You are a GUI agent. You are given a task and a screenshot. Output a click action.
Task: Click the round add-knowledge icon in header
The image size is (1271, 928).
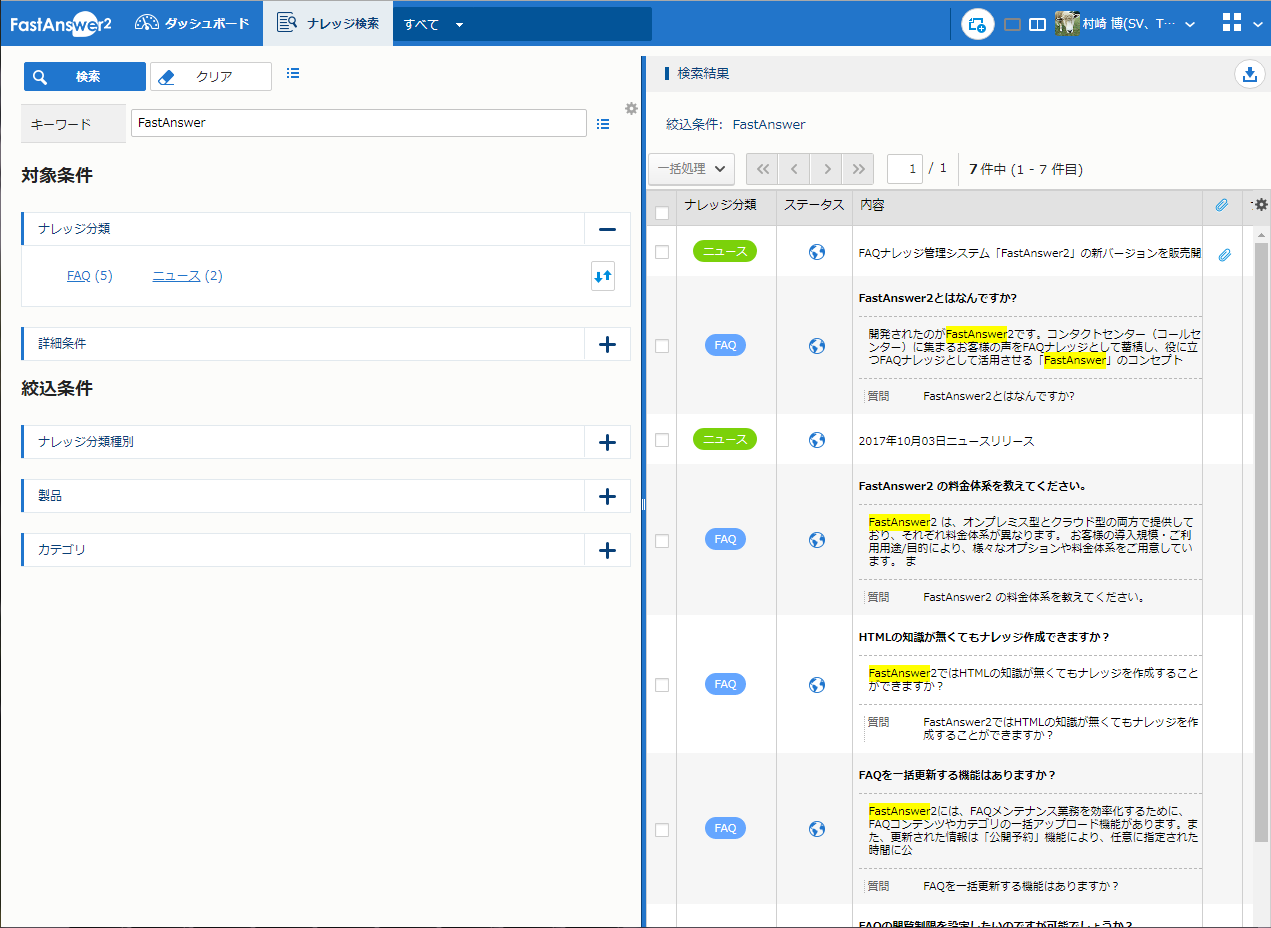tap(978, 24)
